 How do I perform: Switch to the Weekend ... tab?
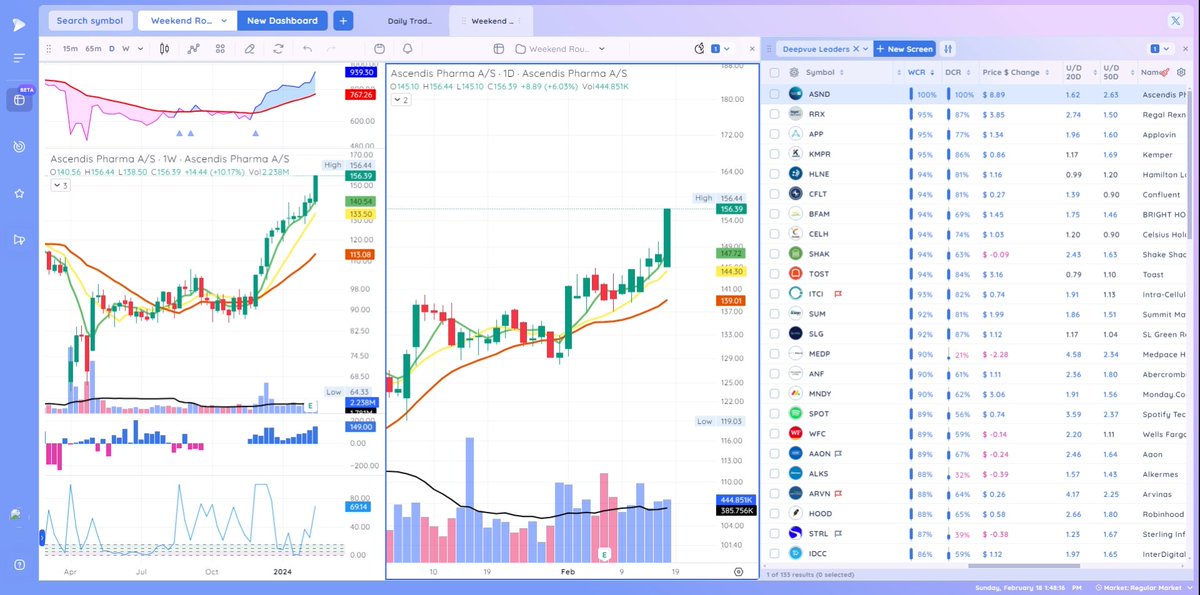tap(492, 20)
